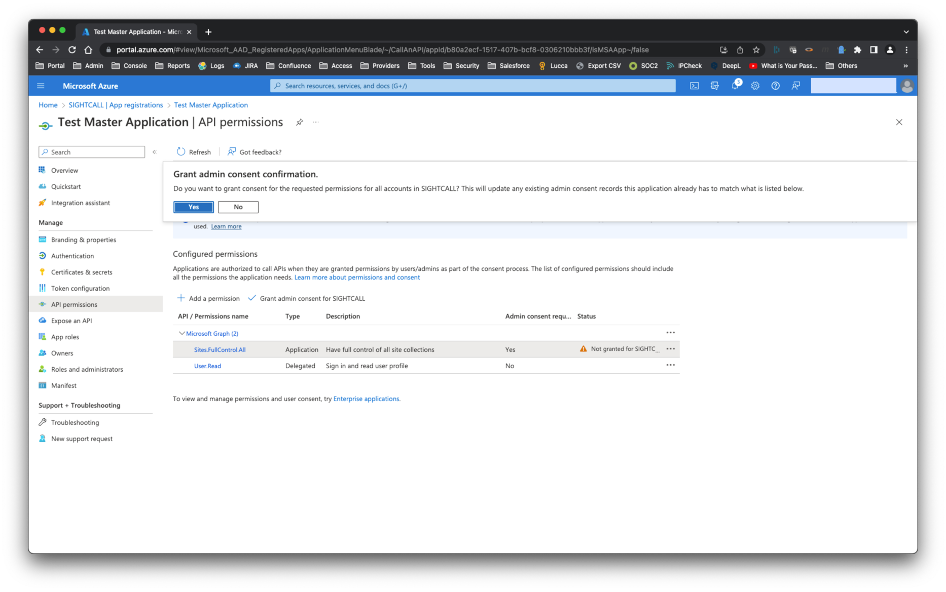
Task: Click Test Master Application breadcrumb
Action: click(211, 105)
